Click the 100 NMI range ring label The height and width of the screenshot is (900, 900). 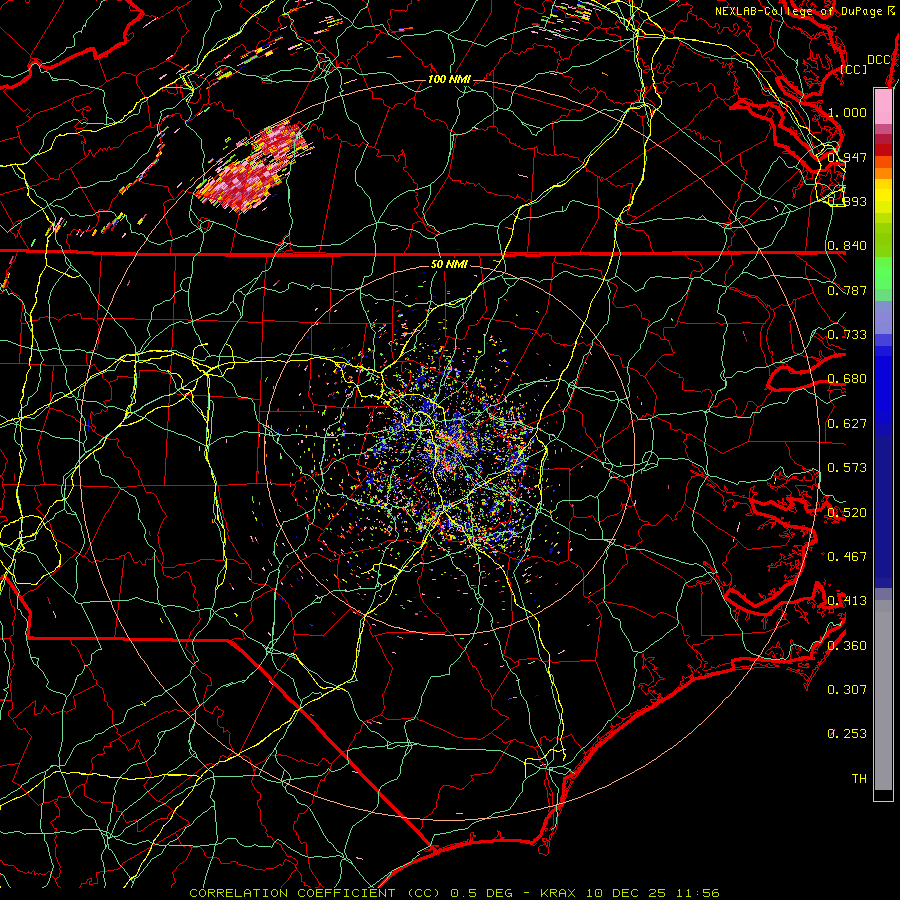[x=449, y=79]
